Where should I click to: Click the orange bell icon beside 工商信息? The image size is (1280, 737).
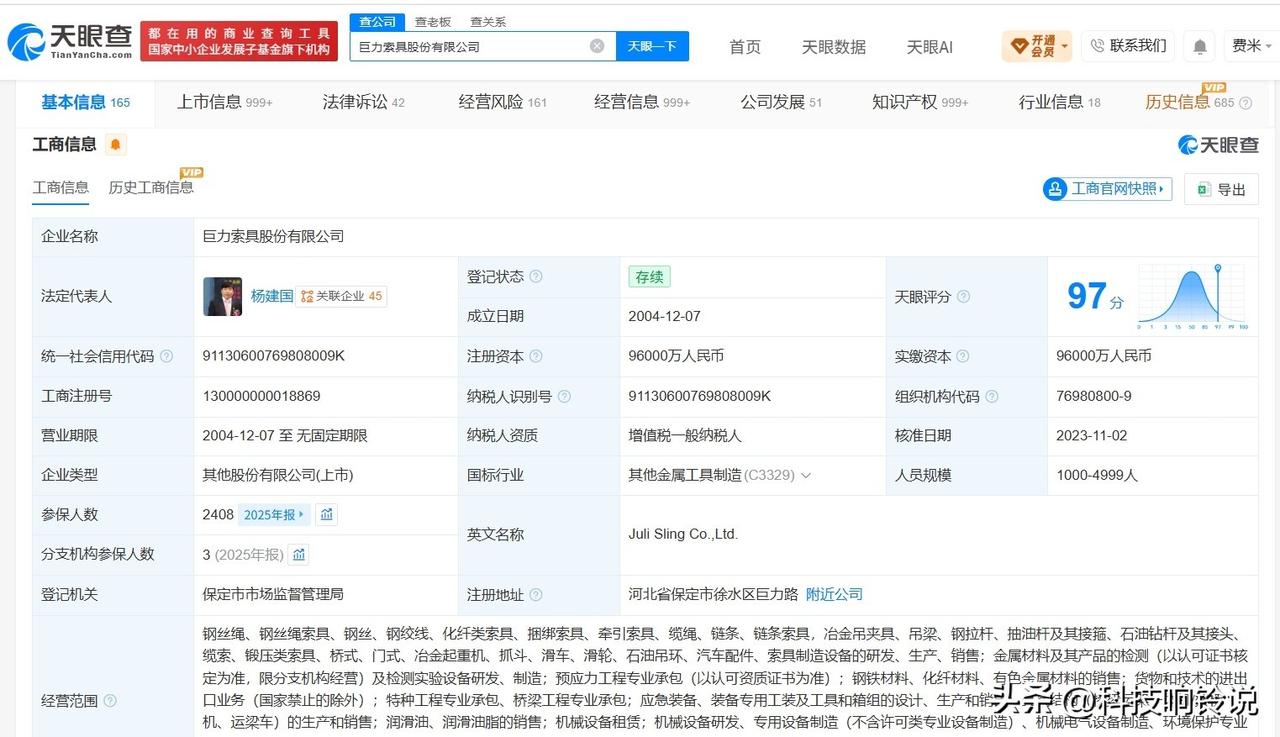point(116,145)
